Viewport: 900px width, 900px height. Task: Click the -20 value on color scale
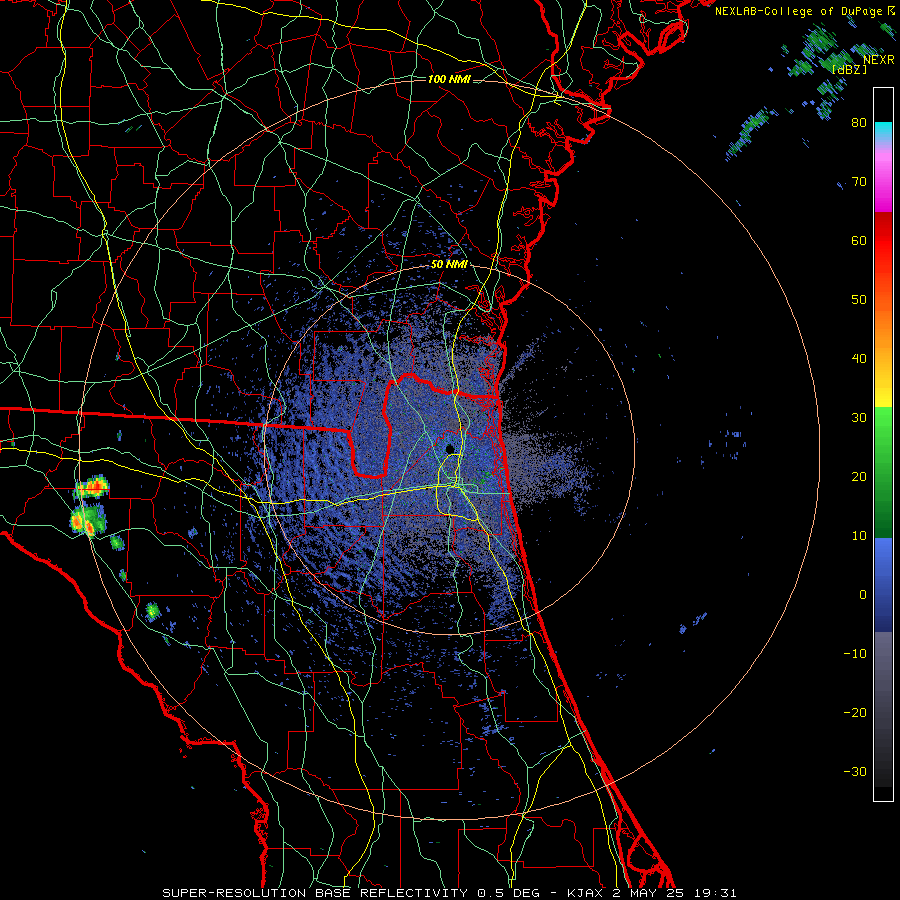[x=855, y=712]
